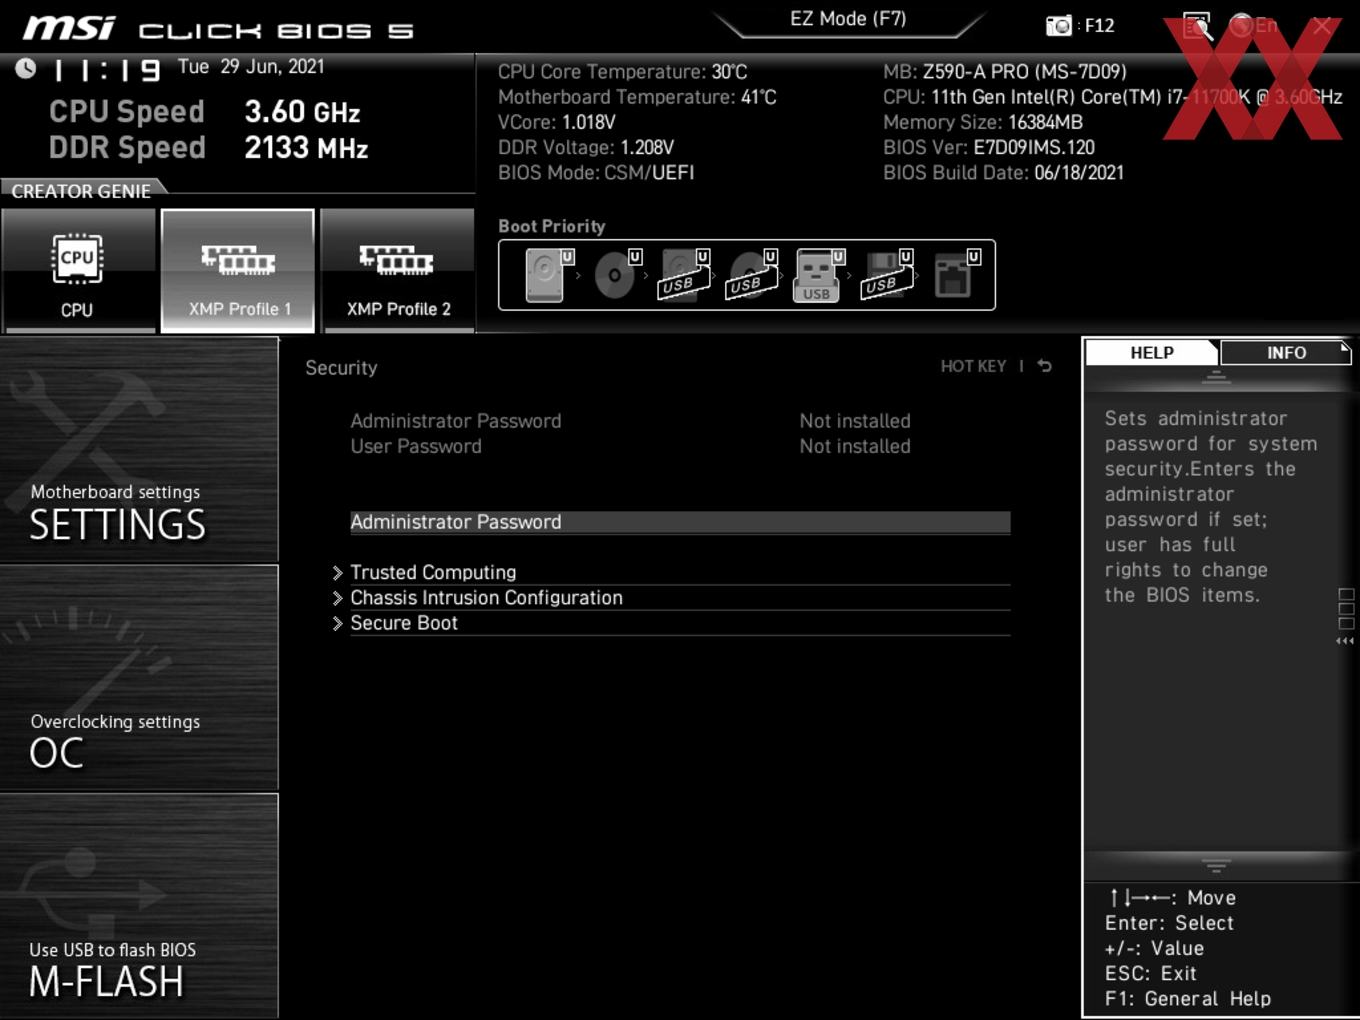The width and height of the screenshot is (1360, 1020).
Task: Open M-FLASH to flash BIOS
Action: [139, 906]
